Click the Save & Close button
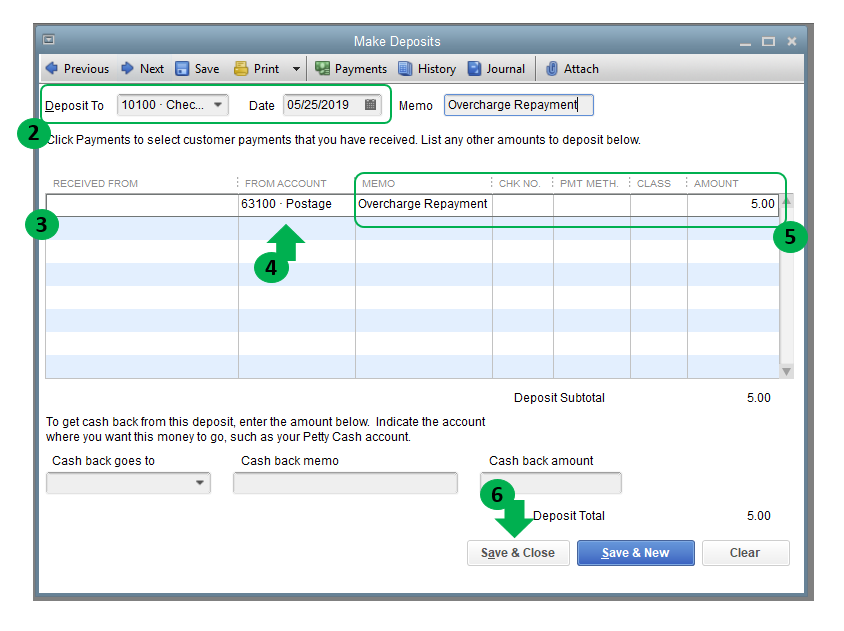844x631 pixels. coord(518,553)
